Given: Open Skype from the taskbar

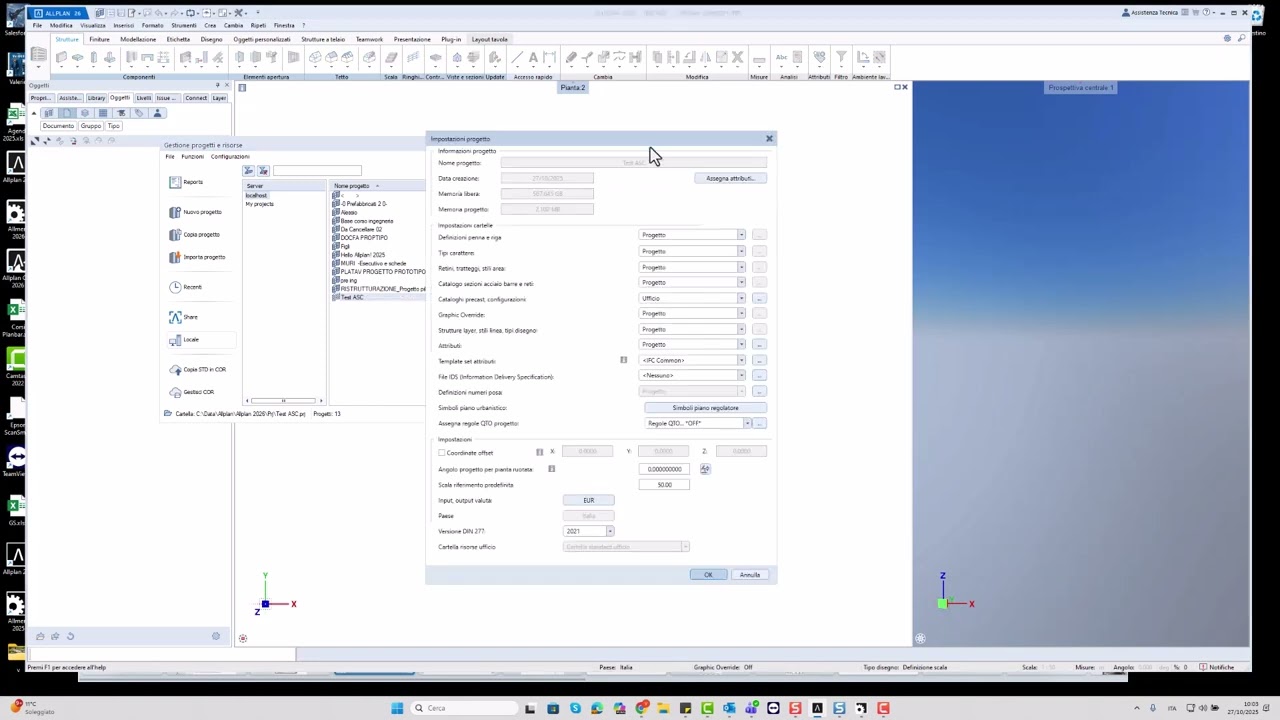Looking at the screenshot, I should (x=575, y=708).
